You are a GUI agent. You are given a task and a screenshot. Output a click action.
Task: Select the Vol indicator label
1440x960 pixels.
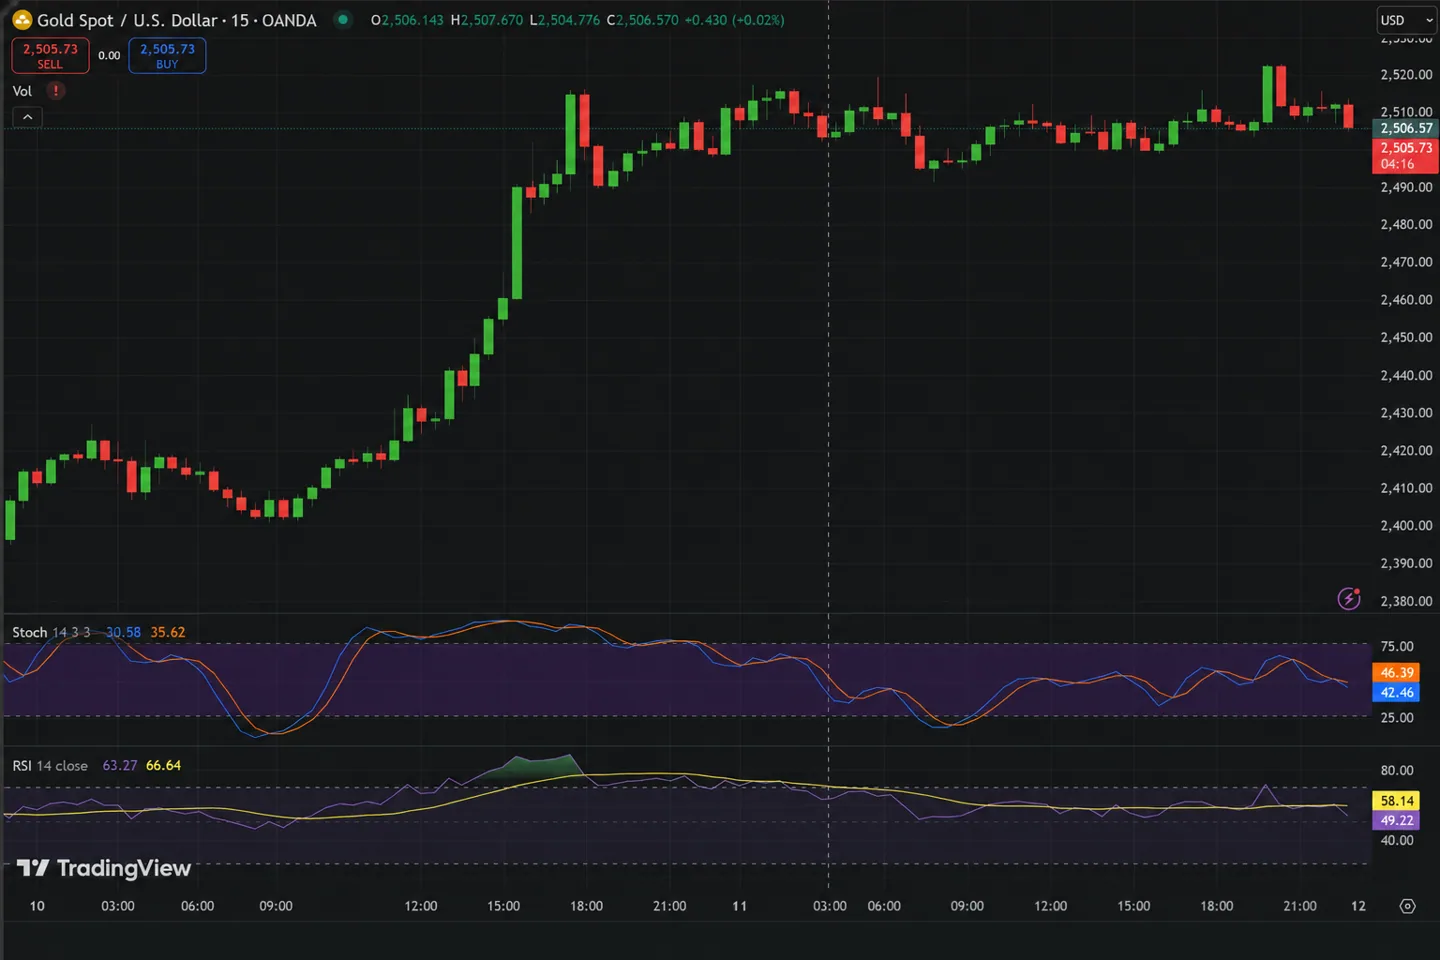pos(22,91)
